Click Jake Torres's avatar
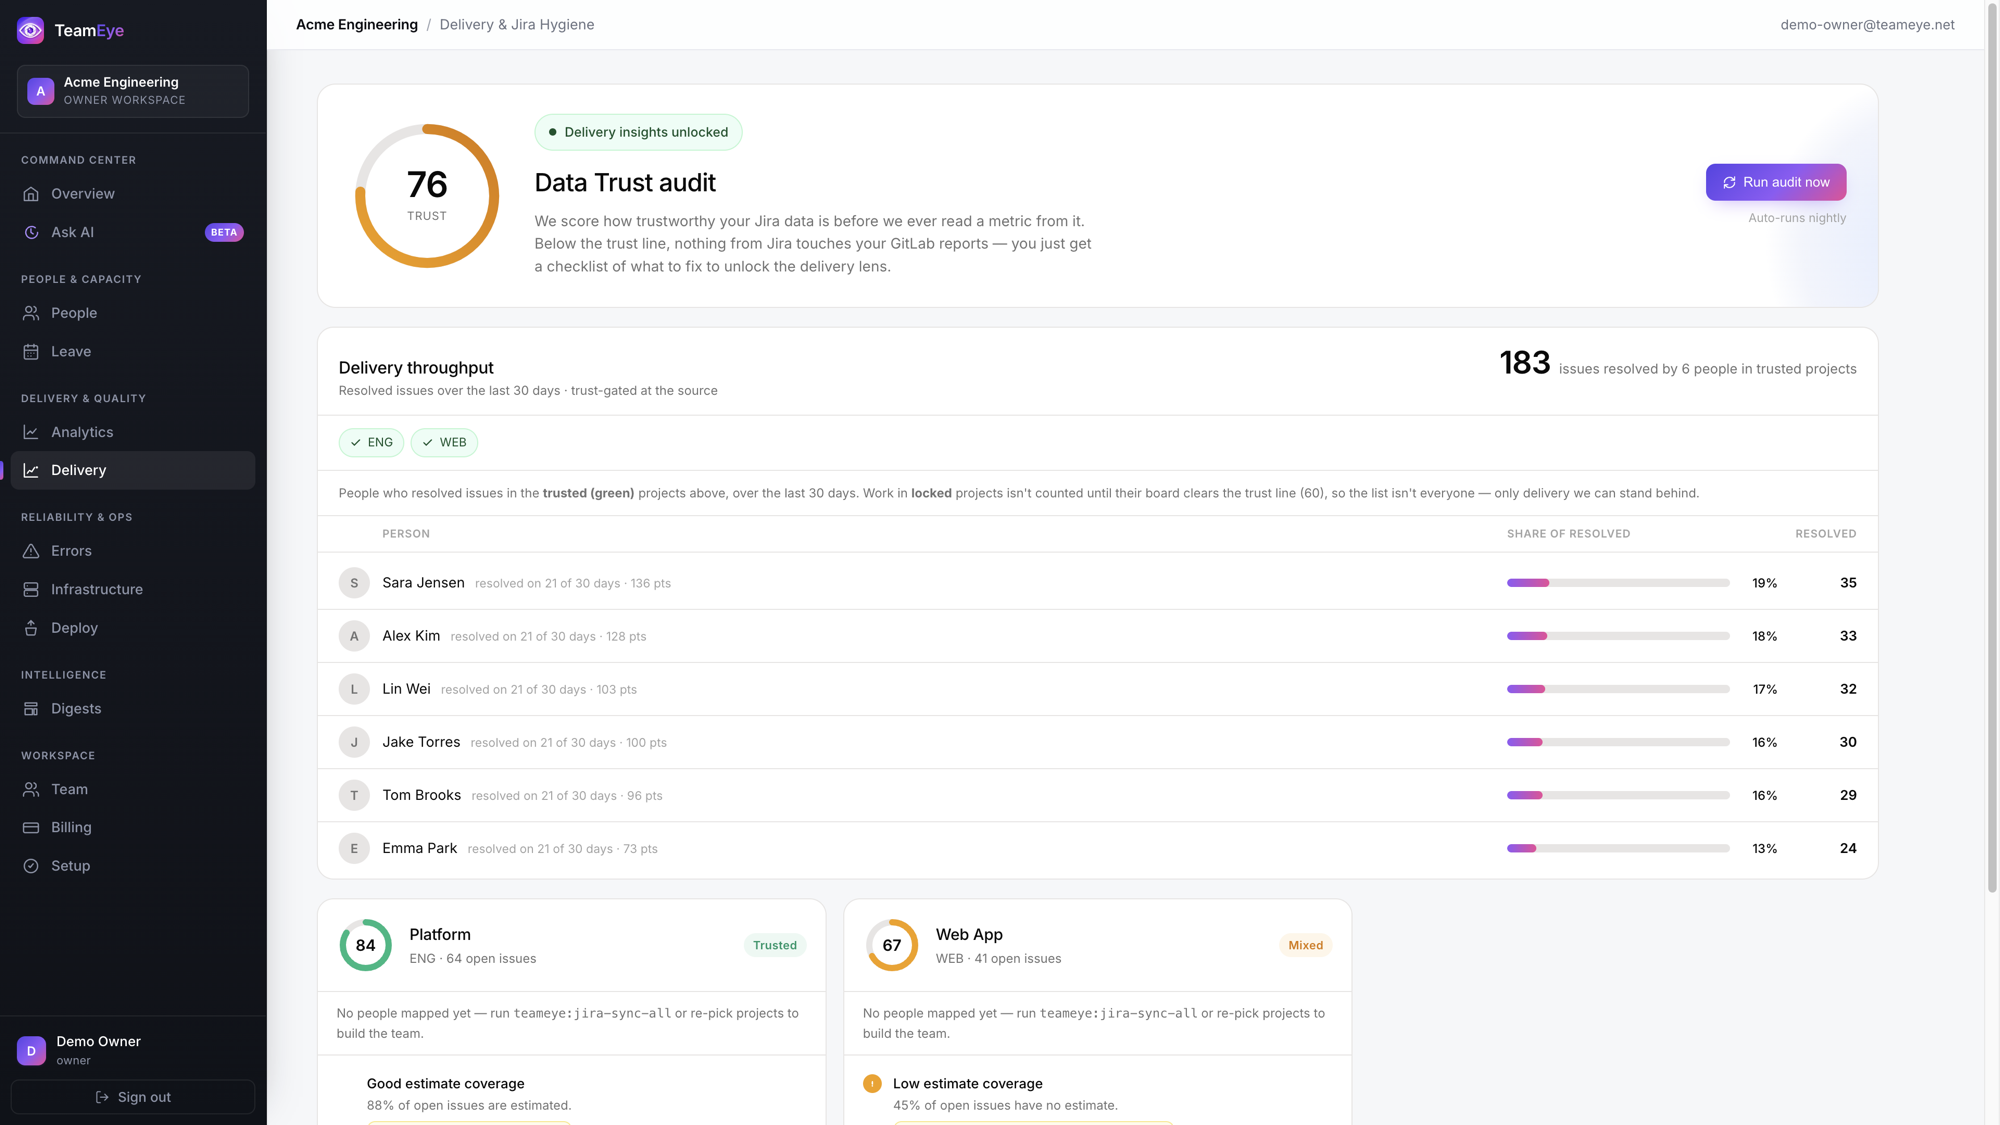This screenshot has width=2000, height=1125. point(354,742)
